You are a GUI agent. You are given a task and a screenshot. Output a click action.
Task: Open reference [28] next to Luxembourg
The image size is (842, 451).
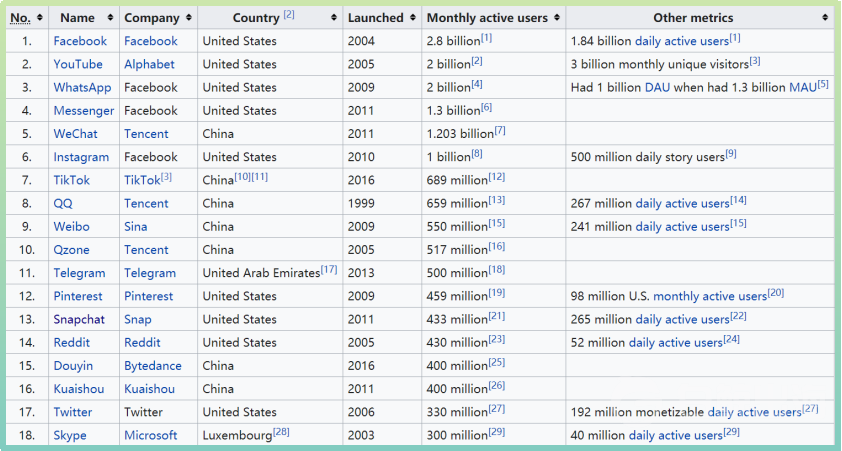(x=285, y=432)
